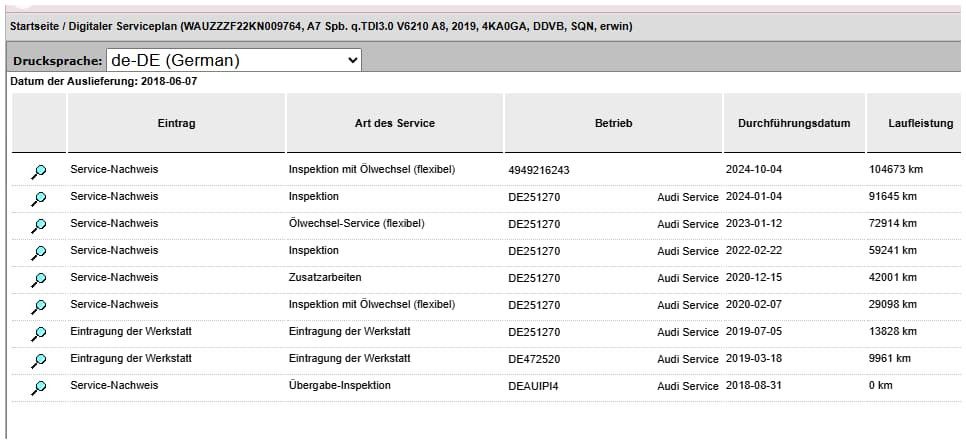
Task: View details of the 2023-01-12 Ölwechsel-Service
Action: [39, 226]
